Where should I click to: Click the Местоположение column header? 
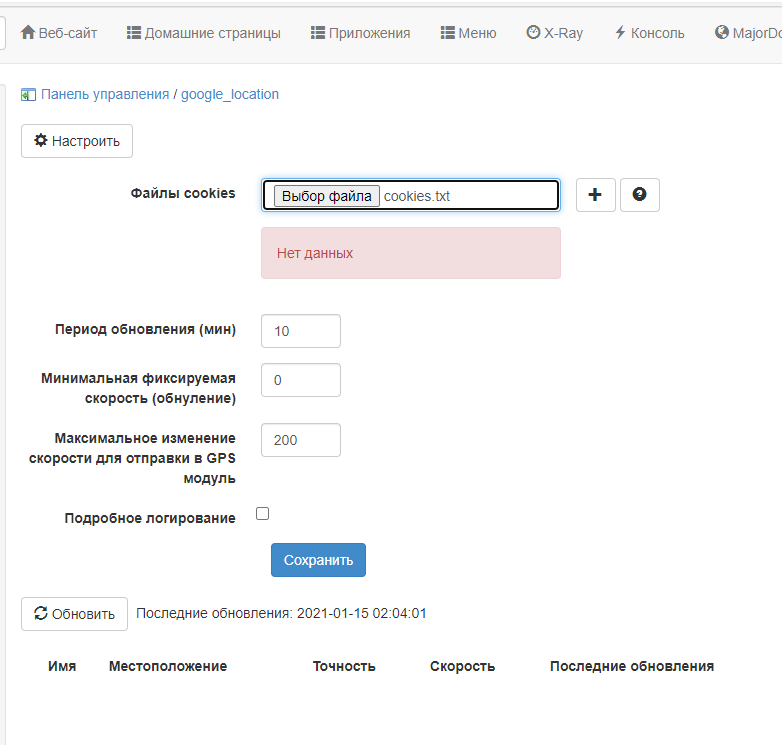point(168,666)
